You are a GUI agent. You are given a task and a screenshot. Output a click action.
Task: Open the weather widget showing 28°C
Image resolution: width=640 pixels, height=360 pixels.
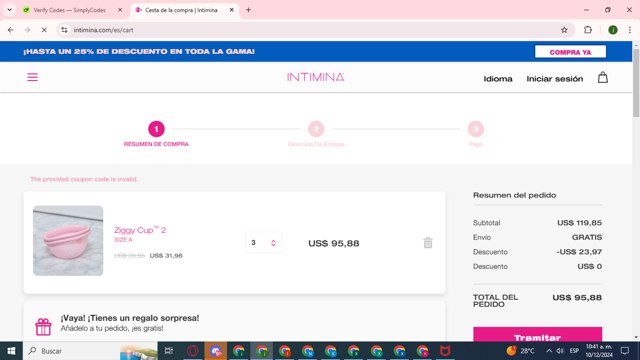(520, 351)
